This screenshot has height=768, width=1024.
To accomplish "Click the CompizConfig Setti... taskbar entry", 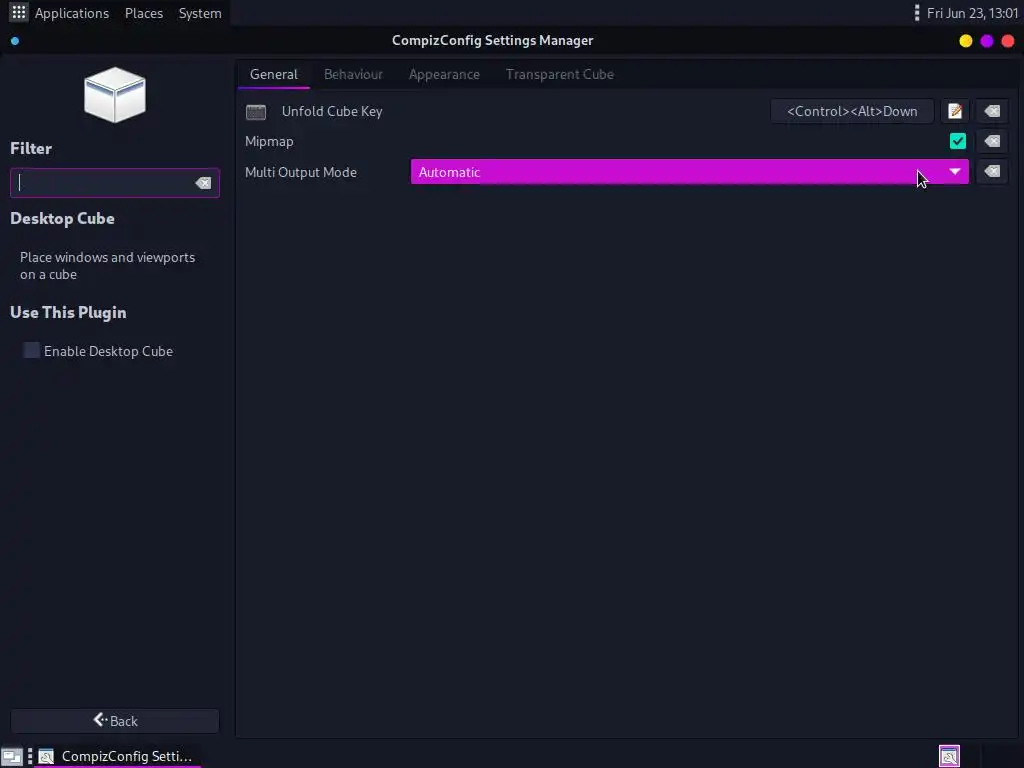I will pyautogui.click(x=118, y=756).
